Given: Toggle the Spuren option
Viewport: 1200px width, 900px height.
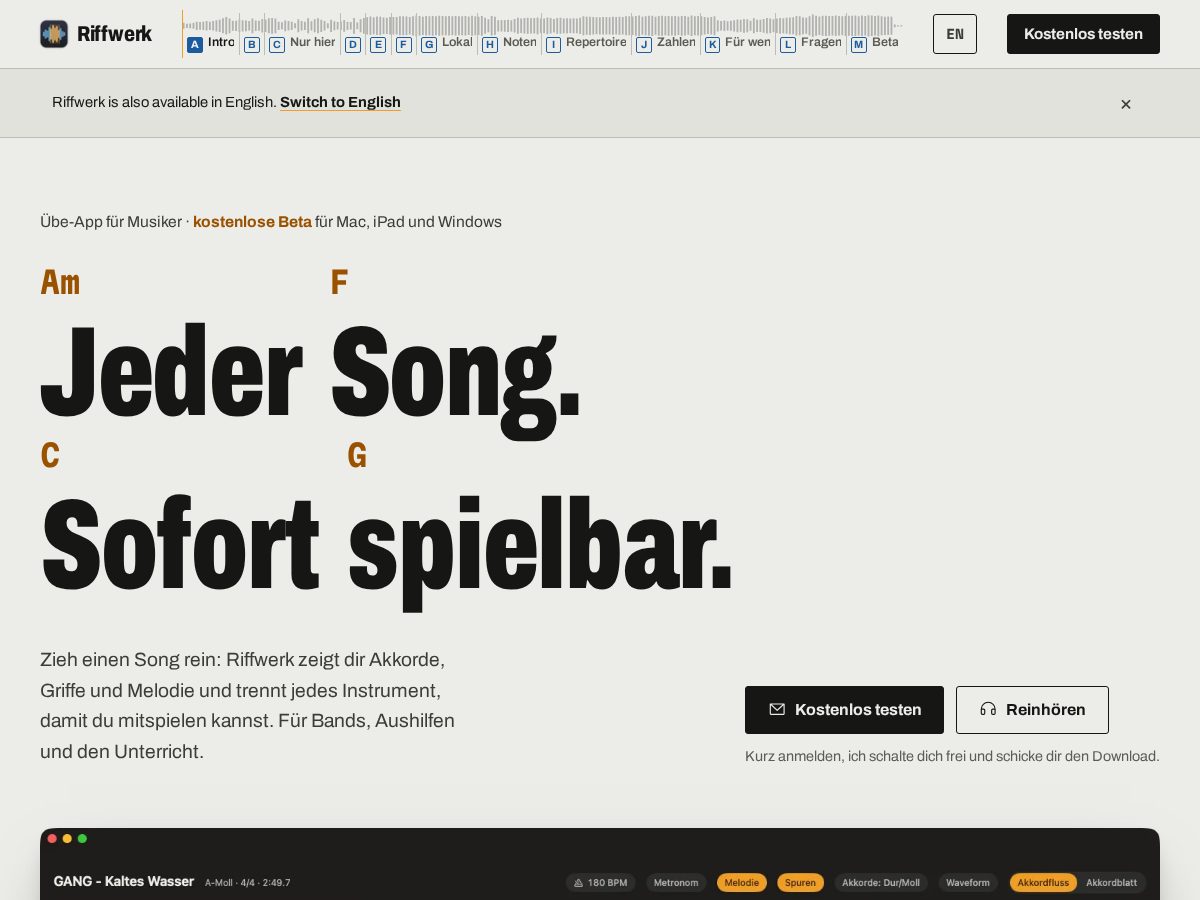Looking at the screenshot, I should [x=800, y=883].
